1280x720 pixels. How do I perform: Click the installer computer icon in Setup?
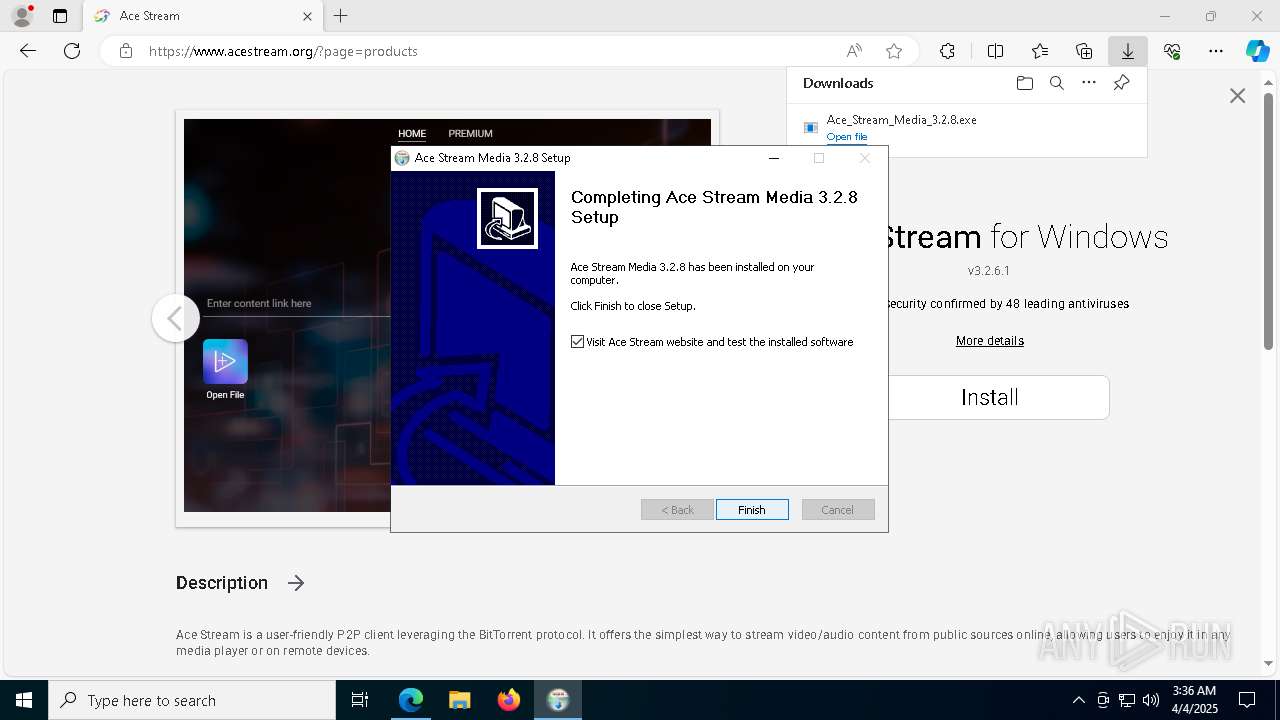click(507, 218)
